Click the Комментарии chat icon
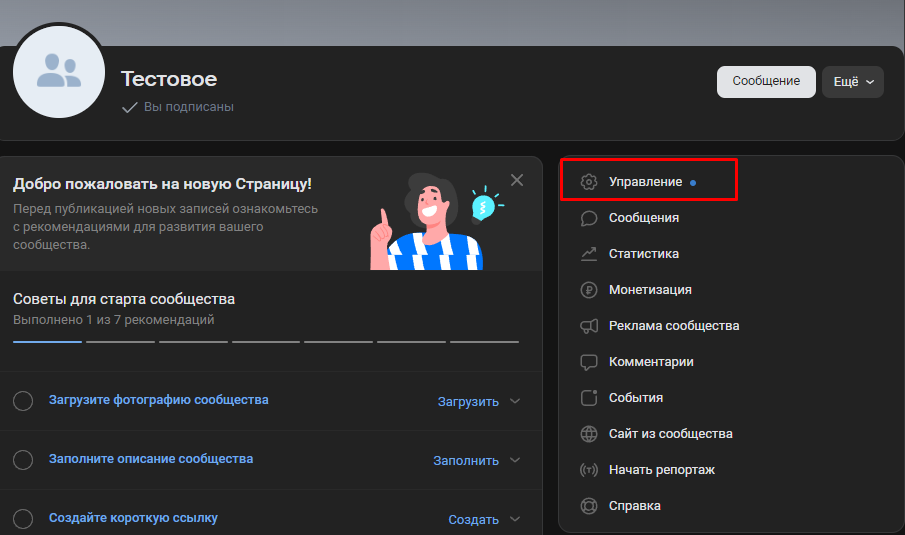This screenshot has height=535, width=905. coord(589,362)
